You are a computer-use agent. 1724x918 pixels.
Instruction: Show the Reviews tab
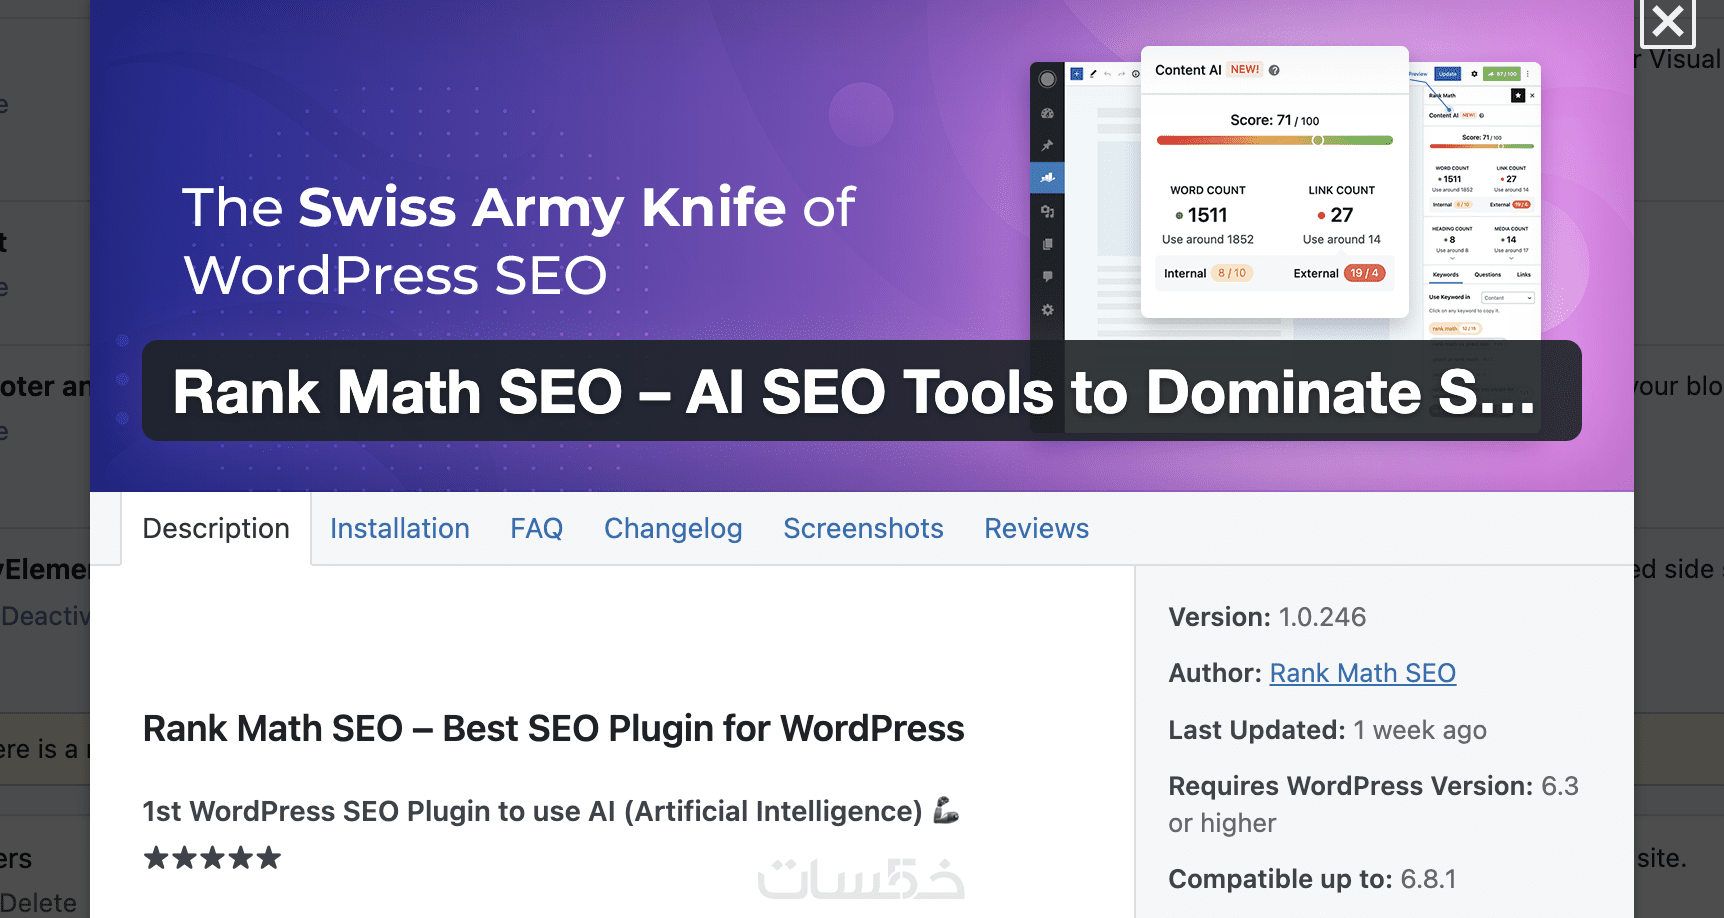pyautogui.click(x=1037, y=528)
